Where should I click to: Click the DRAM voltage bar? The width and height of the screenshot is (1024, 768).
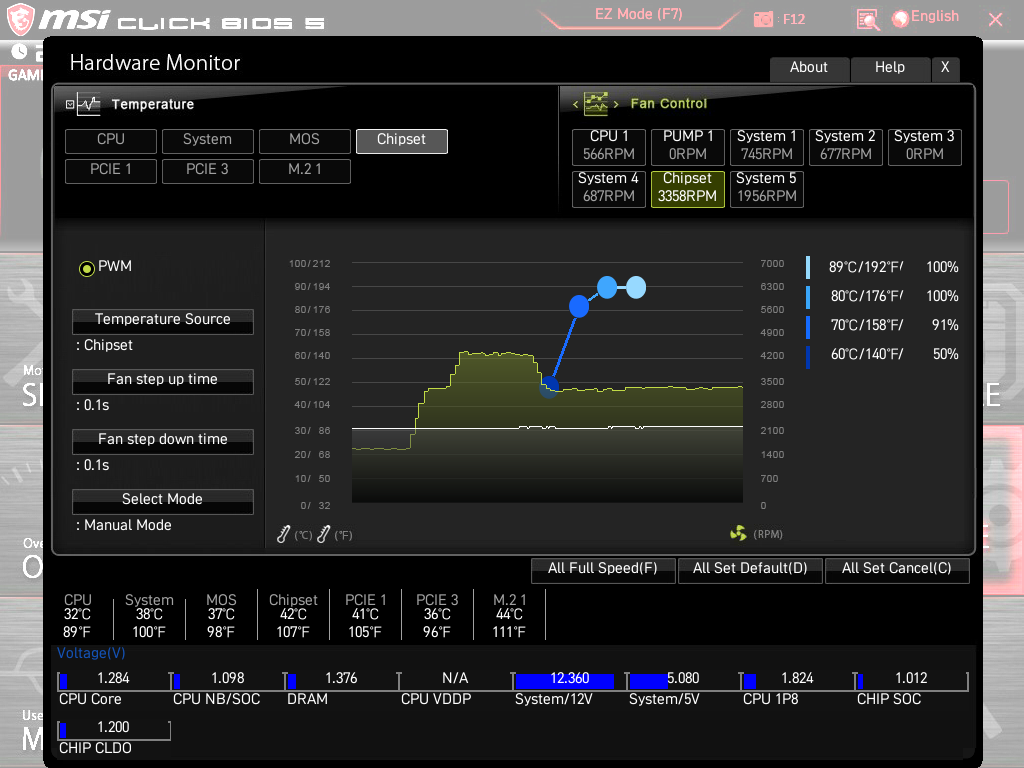342,680
